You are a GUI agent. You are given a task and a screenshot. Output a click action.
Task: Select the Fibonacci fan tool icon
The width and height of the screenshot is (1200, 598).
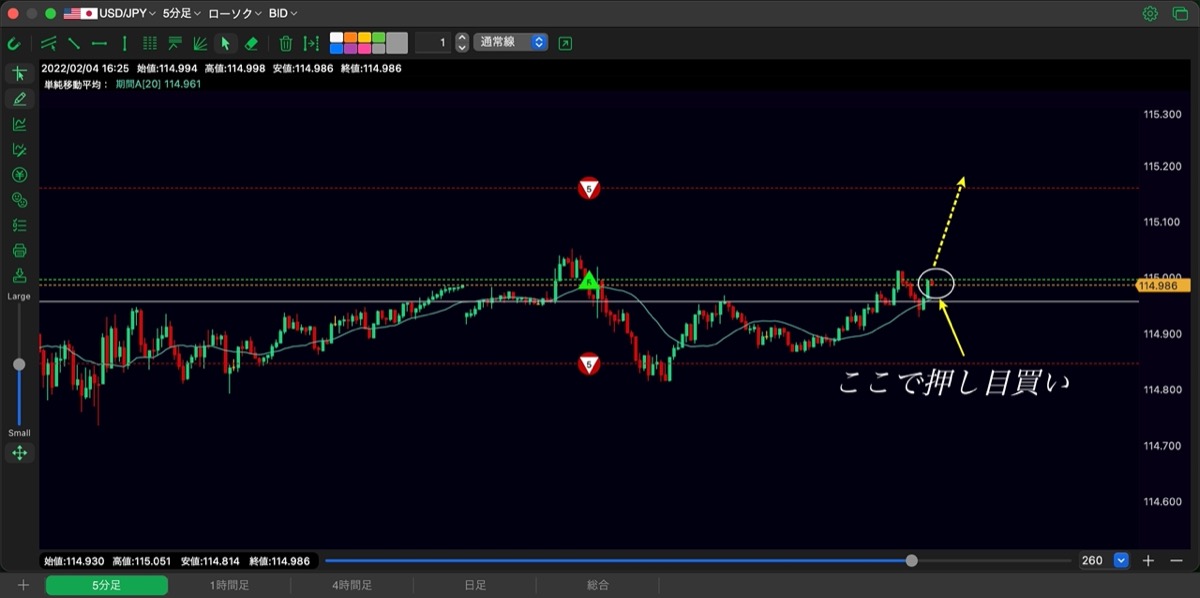click(200, 43)
